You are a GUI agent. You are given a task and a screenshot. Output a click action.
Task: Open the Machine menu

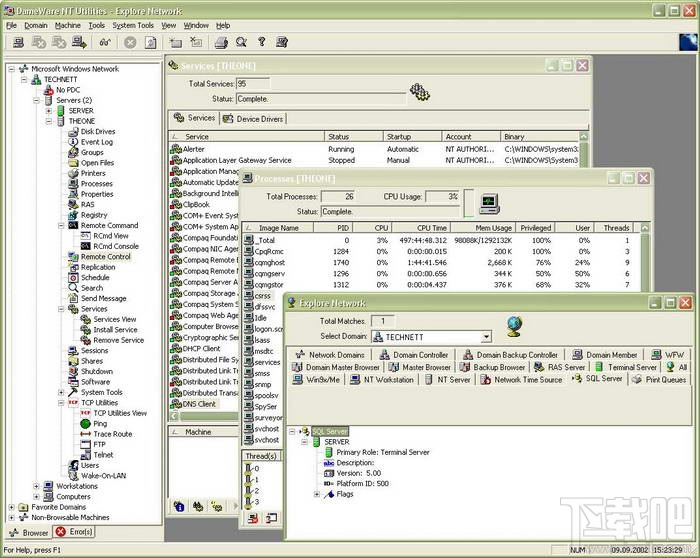click(x=68, y=25)
